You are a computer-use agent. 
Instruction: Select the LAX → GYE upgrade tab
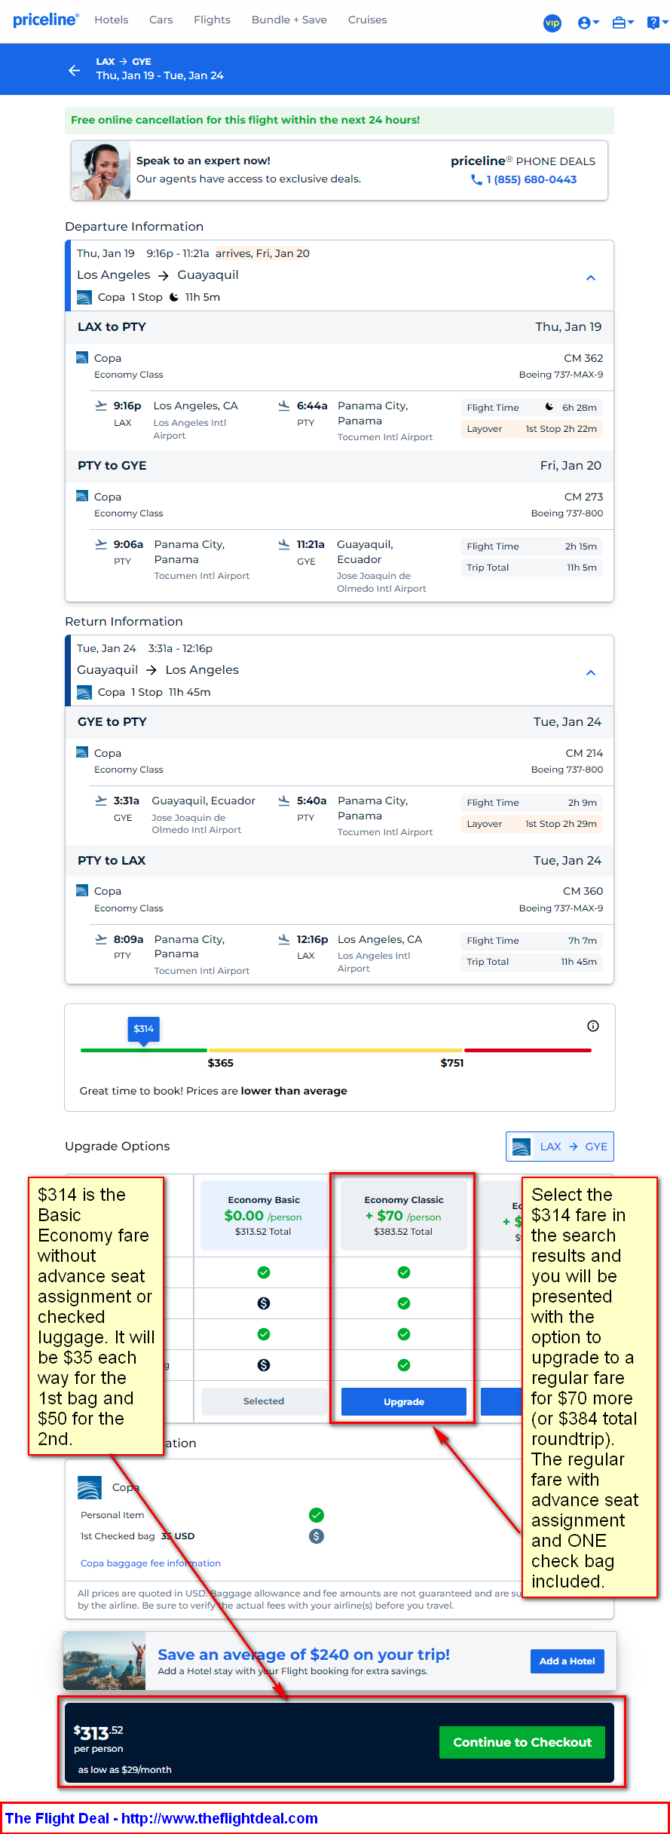click(560, 1147)
